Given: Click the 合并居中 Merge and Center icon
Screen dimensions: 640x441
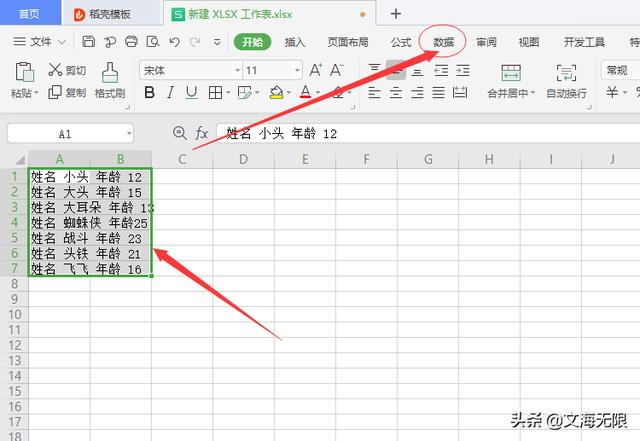Looking at the screenshot, I should 511,73.
